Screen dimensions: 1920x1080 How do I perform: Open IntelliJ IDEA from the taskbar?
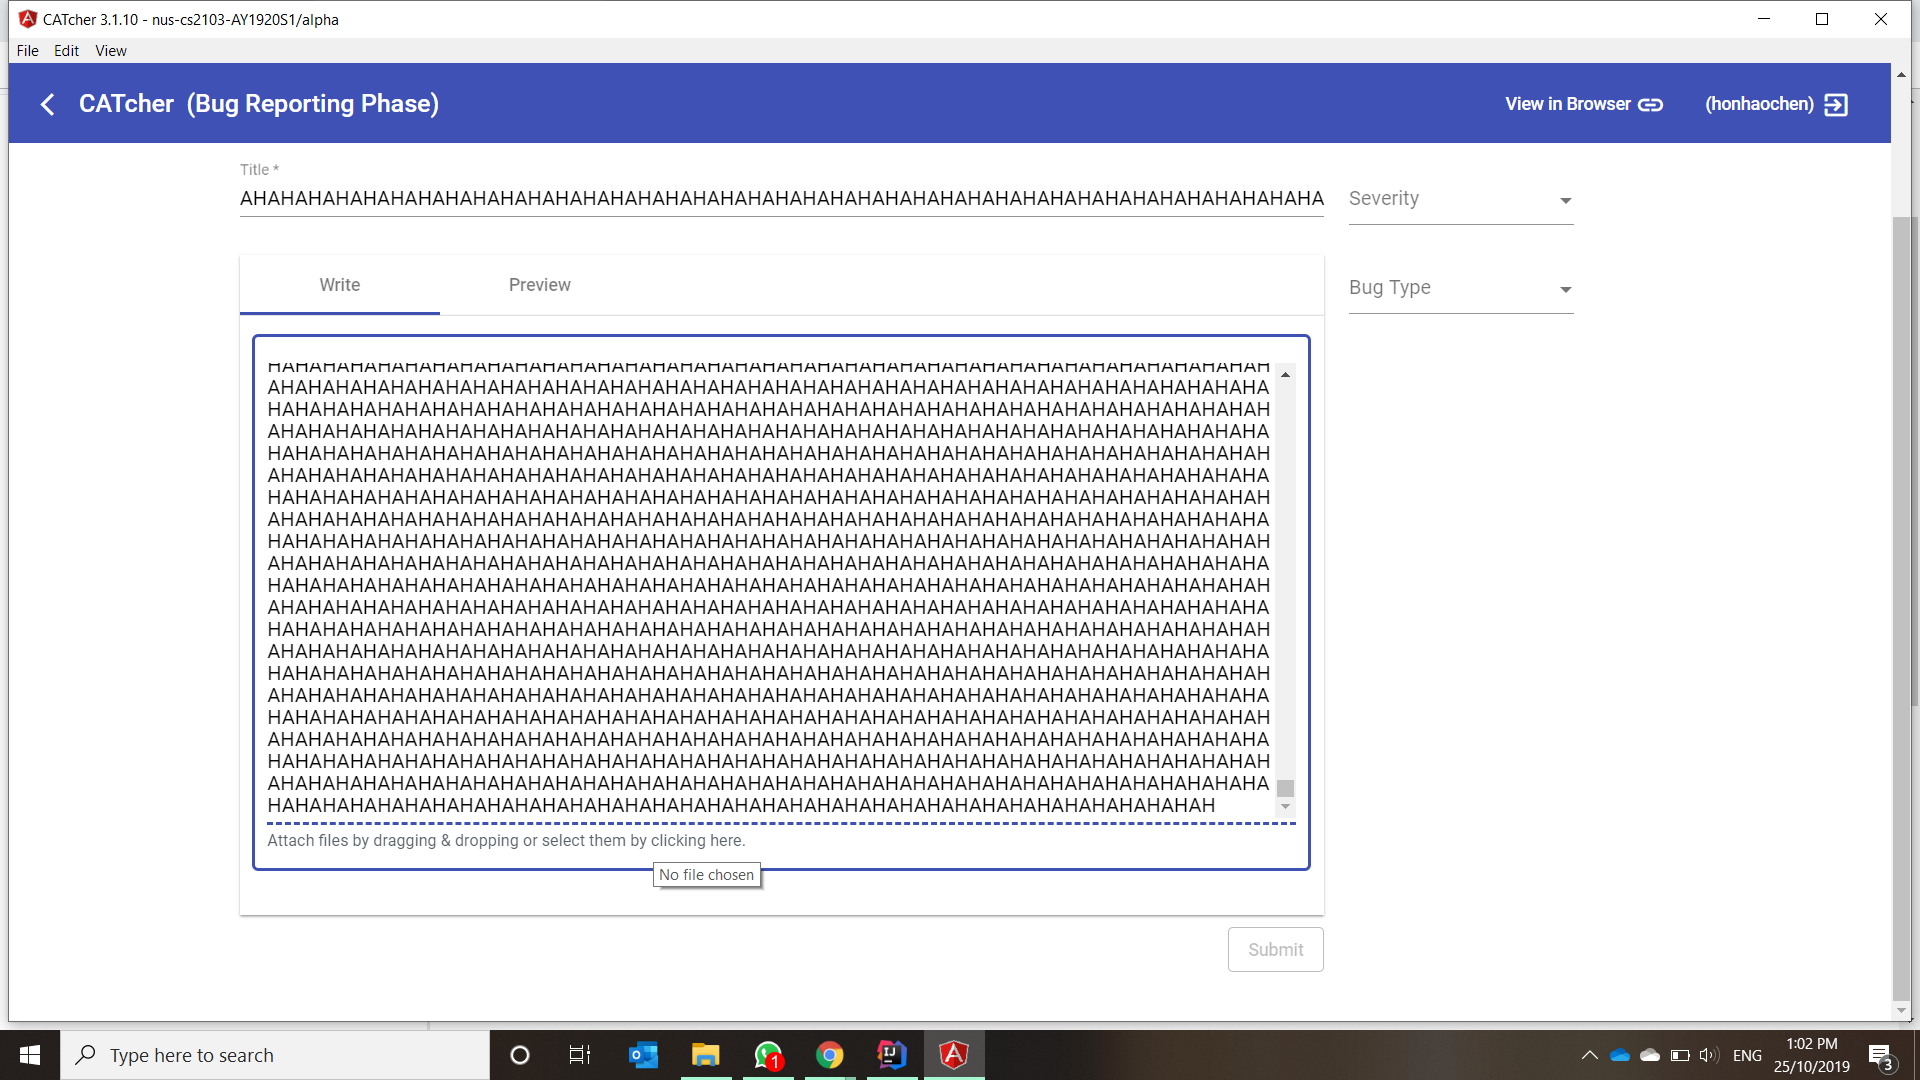[x=891, y=1055]
